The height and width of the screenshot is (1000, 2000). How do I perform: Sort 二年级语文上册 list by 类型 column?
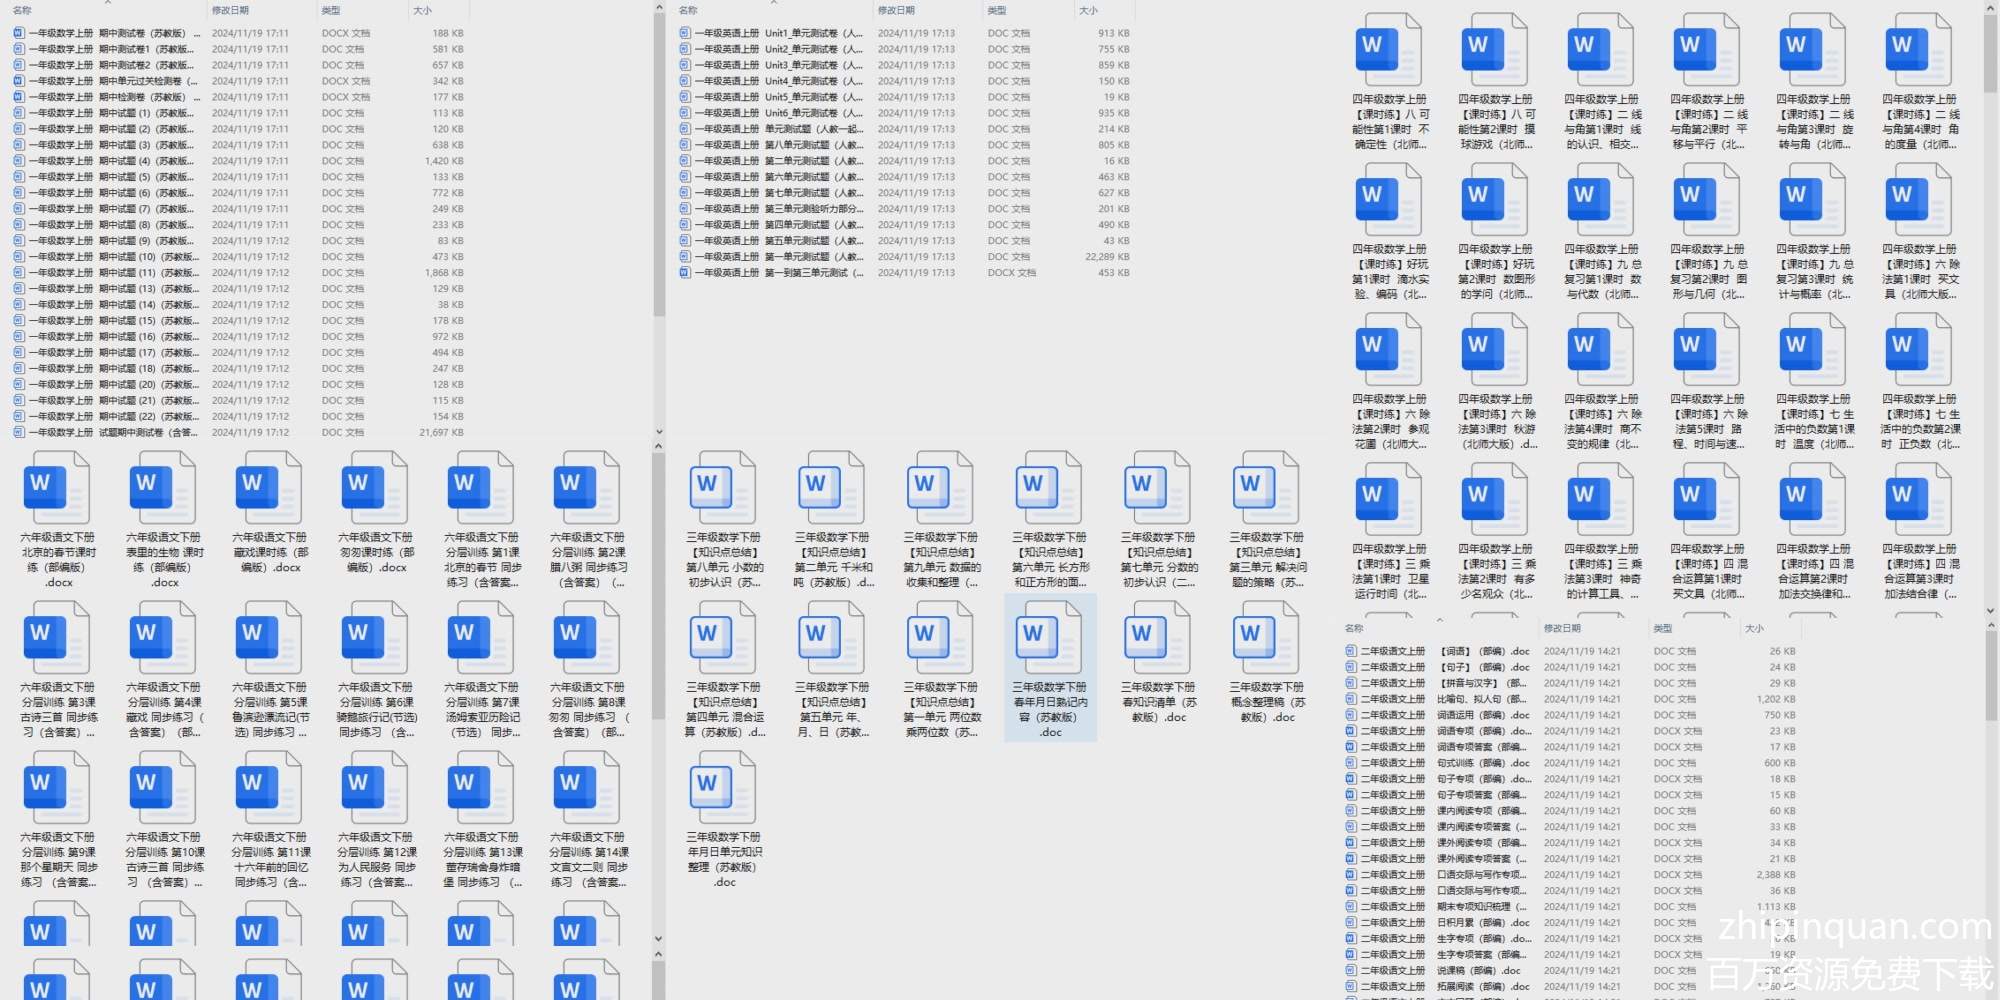click(1663, 628)
